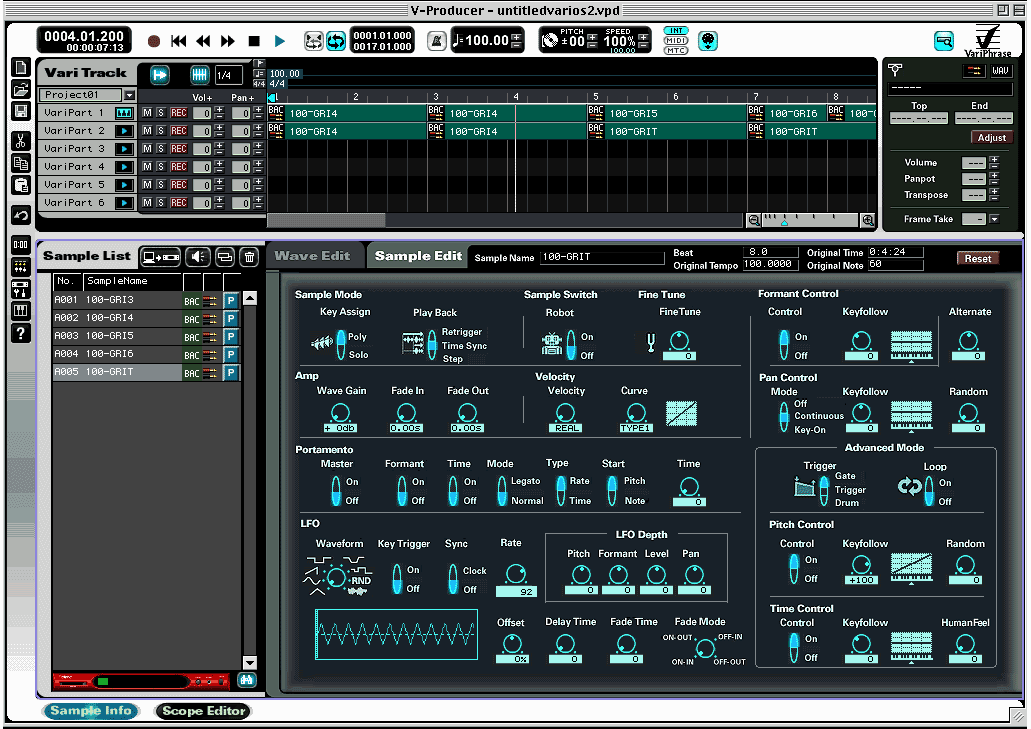Click the grid snap icon in Vari Track

(200, 75)
